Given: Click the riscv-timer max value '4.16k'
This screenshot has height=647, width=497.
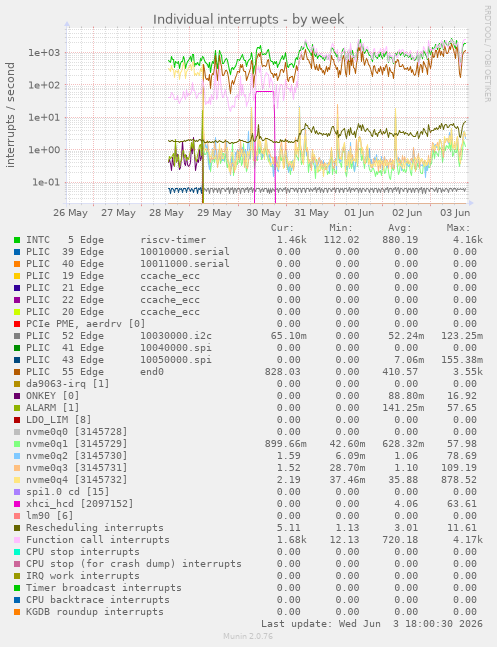Looking at the screenshot, I should coord(467,240).
